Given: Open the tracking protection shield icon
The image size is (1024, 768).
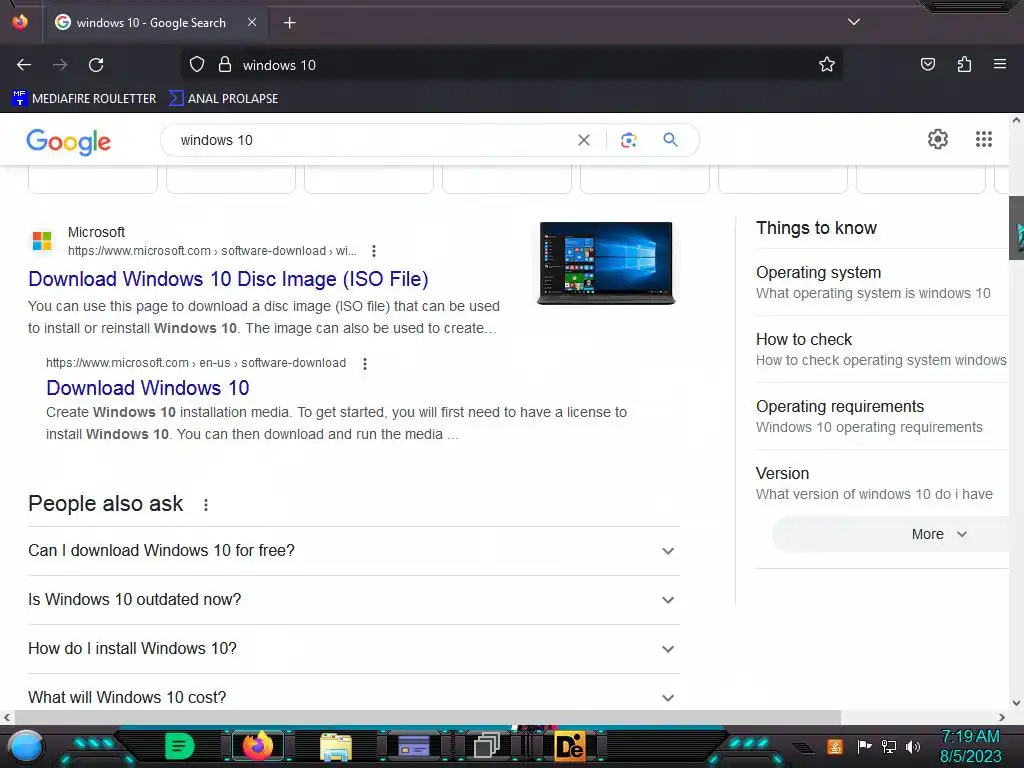Looking at the screenshot, I should tap(197, 65).
